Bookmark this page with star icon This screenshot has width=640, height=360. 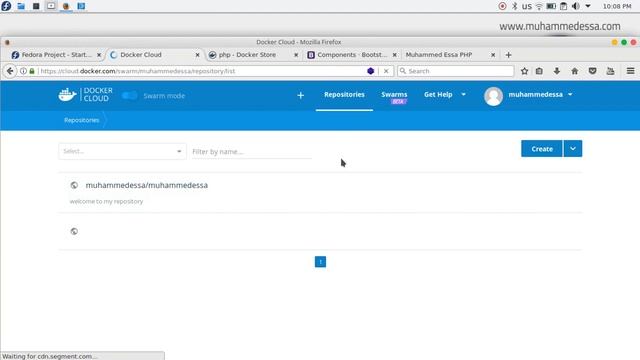tap(524, 71)
